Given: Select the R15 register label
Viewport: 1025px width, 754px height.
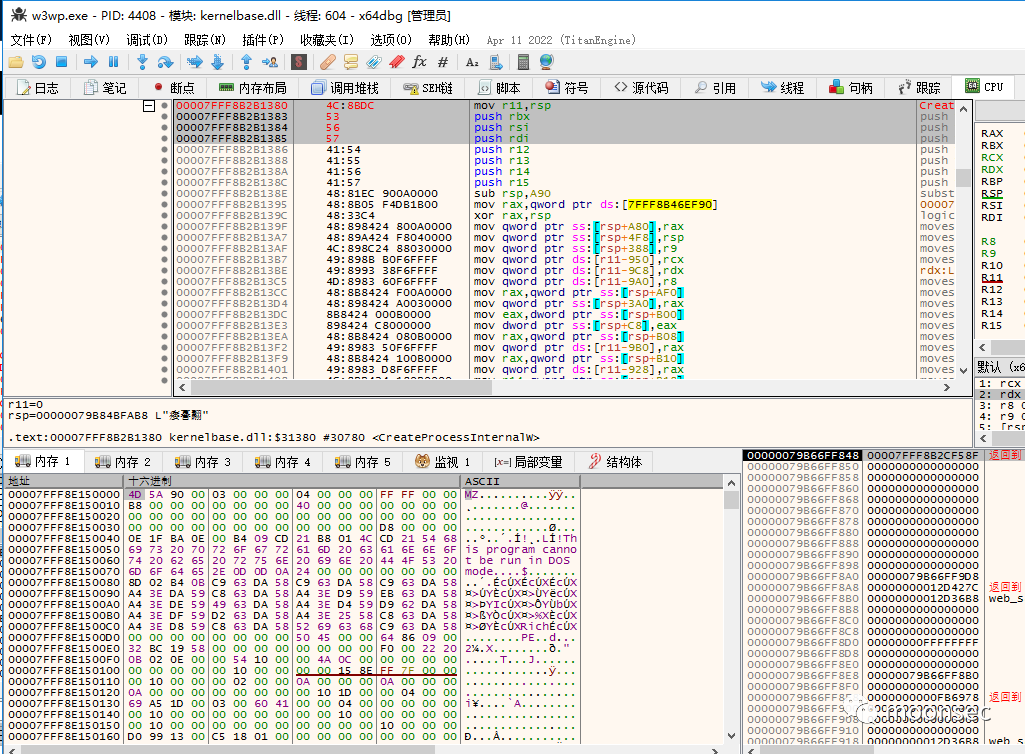Looking at the screenshot, I should tap(992, 325).
